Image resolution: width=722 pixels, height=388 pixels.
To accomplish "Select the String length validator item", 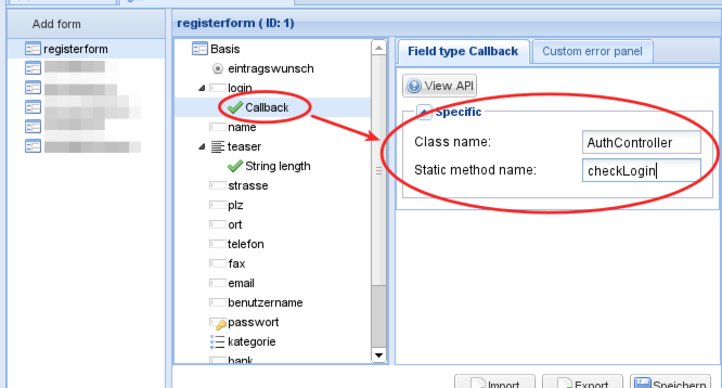I will [x=278, y=166].
